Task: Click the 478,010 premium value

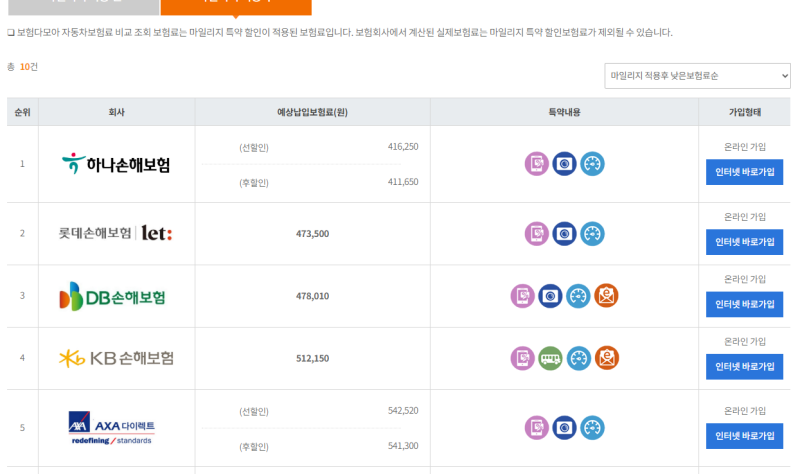Action: click(x=312, y=296)
